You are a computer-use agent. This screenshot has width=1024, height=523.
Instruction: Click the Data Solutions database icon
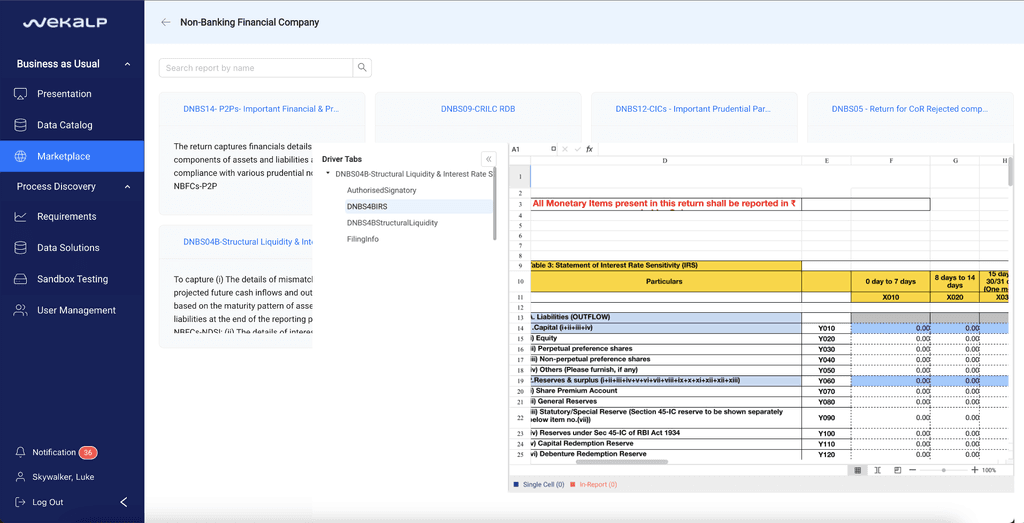pos(20,248)
